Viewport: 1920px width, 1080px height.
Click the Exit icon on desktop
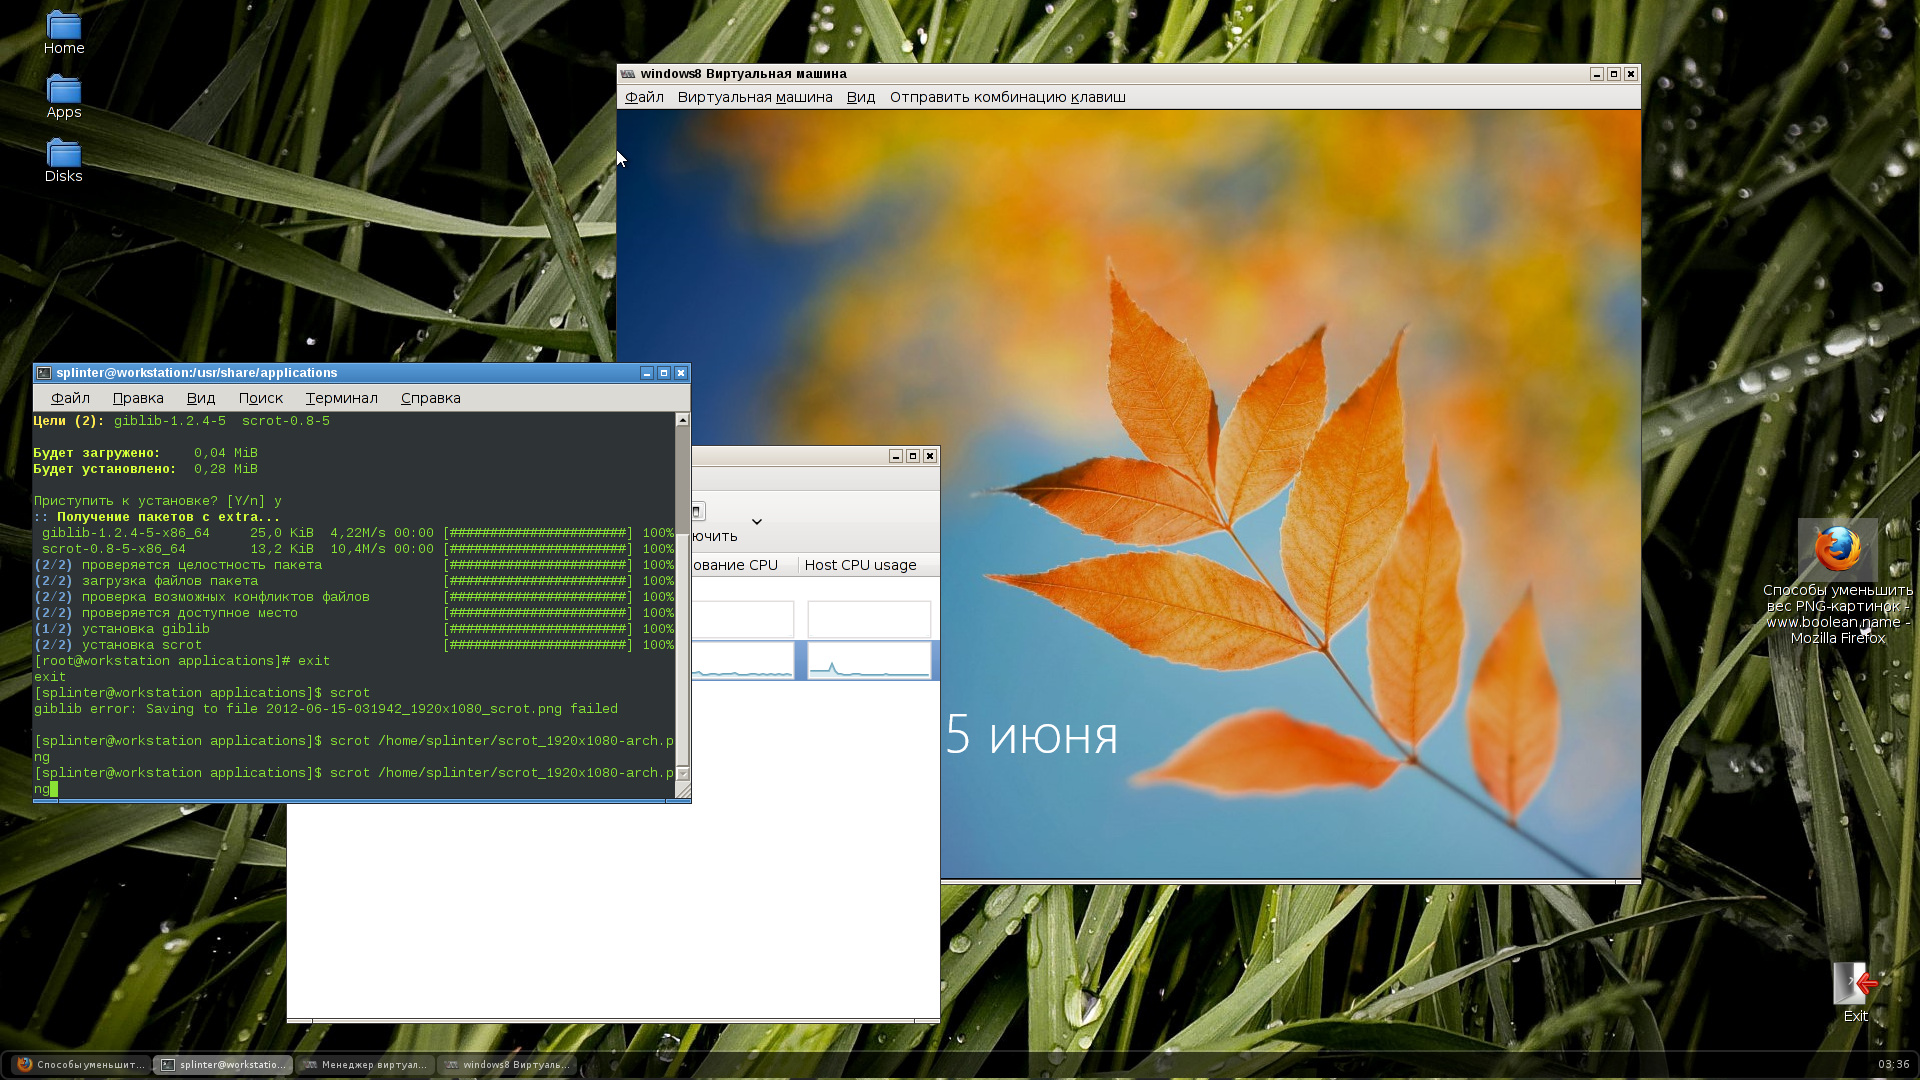coord(1855,985)
